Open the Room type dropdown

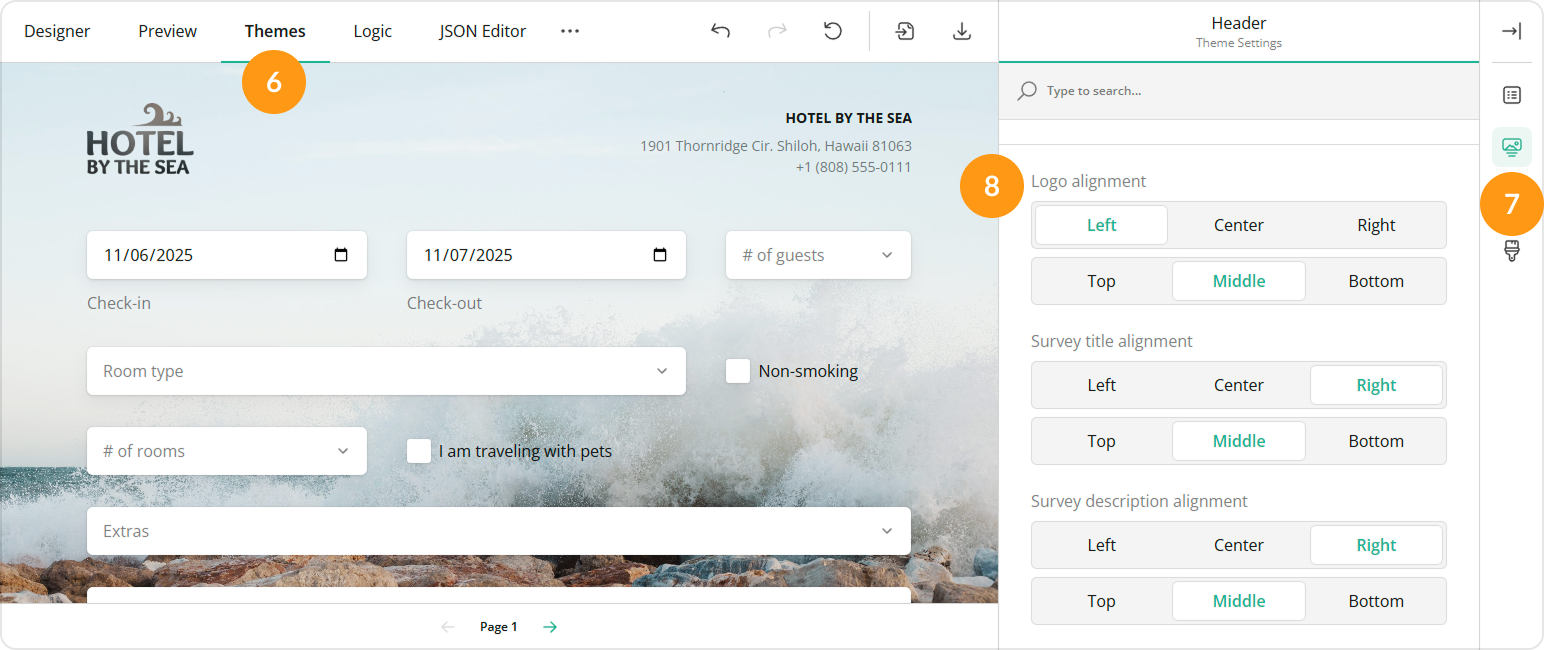(386, 371)
